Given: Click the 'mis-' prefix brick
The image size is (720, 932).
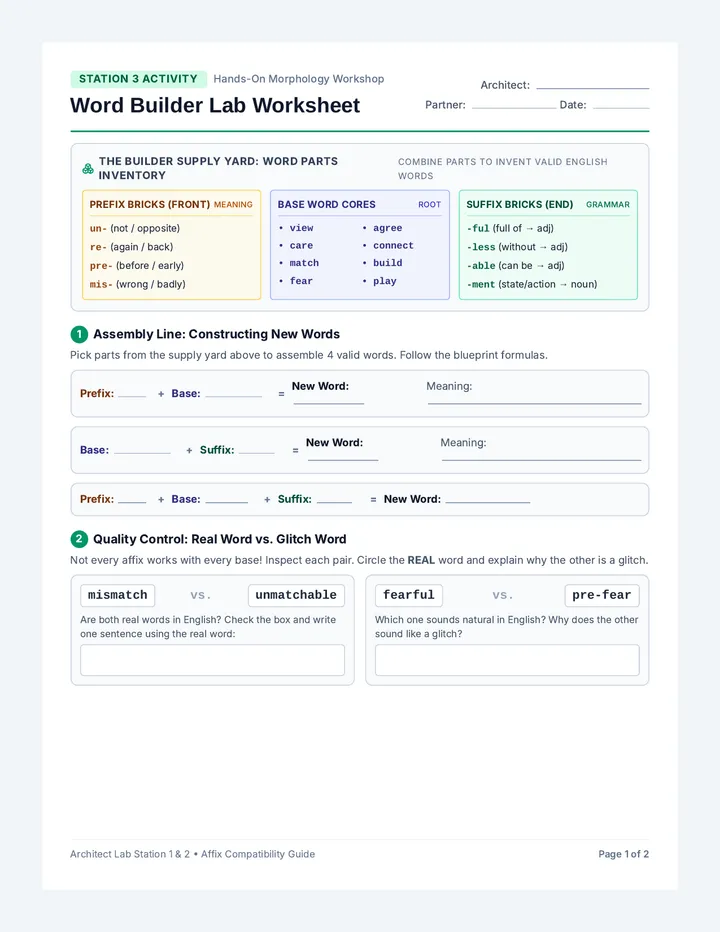Looking at the screenshot, I should (138, 284).
